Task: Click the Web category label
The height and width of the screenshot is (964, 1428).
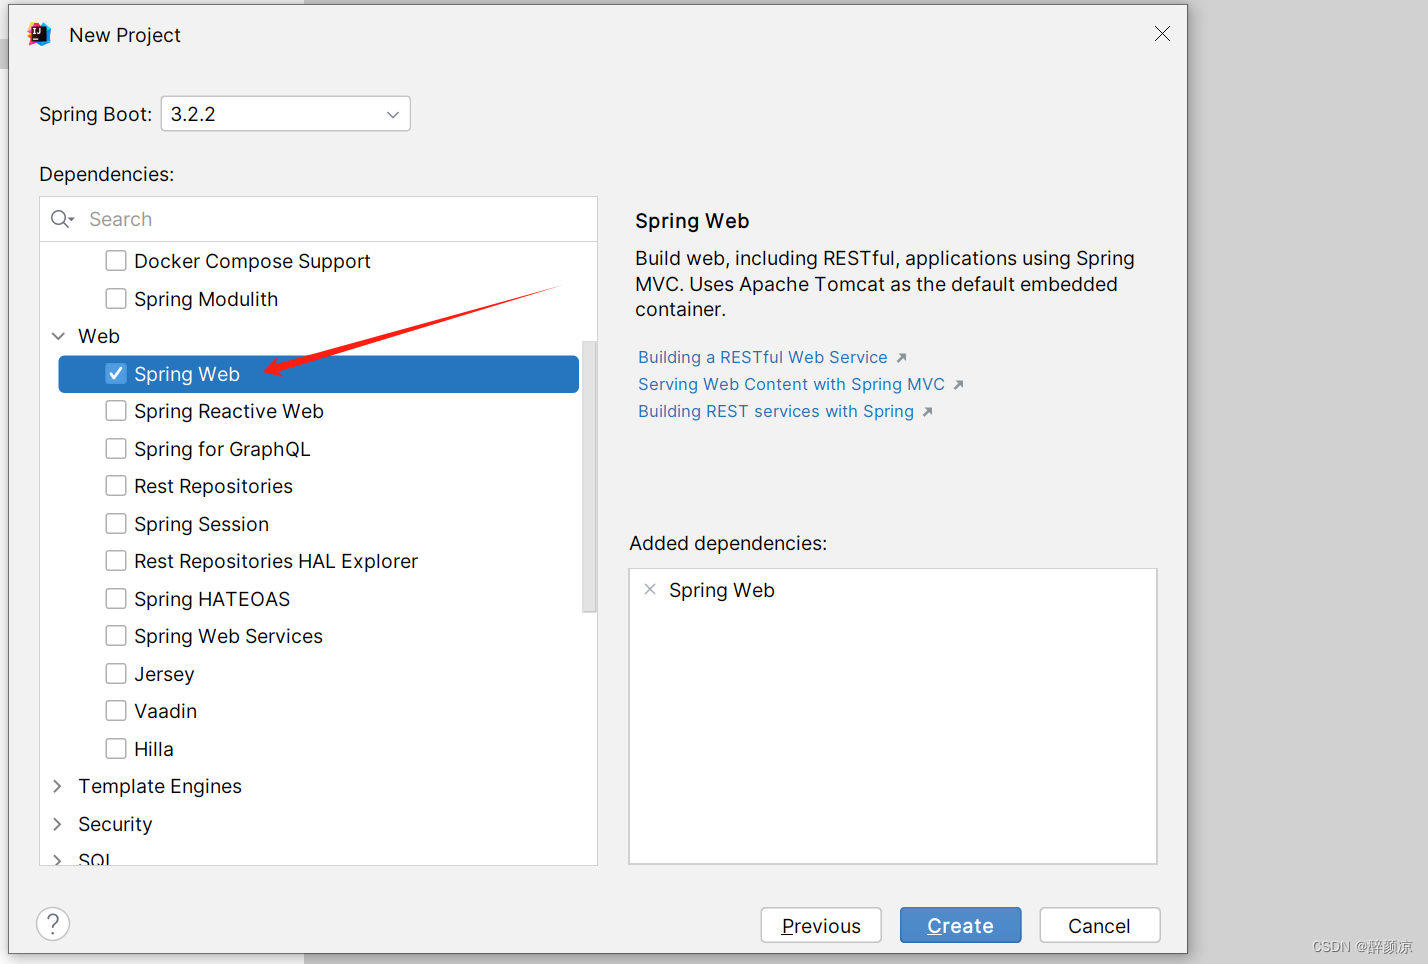Action: pyautogui.click(x=99, y=336)
